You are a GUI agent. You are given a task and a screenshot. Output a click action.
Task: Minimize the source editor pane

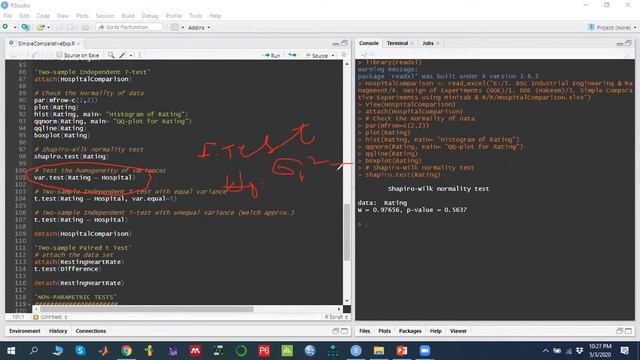coord(336,43)
